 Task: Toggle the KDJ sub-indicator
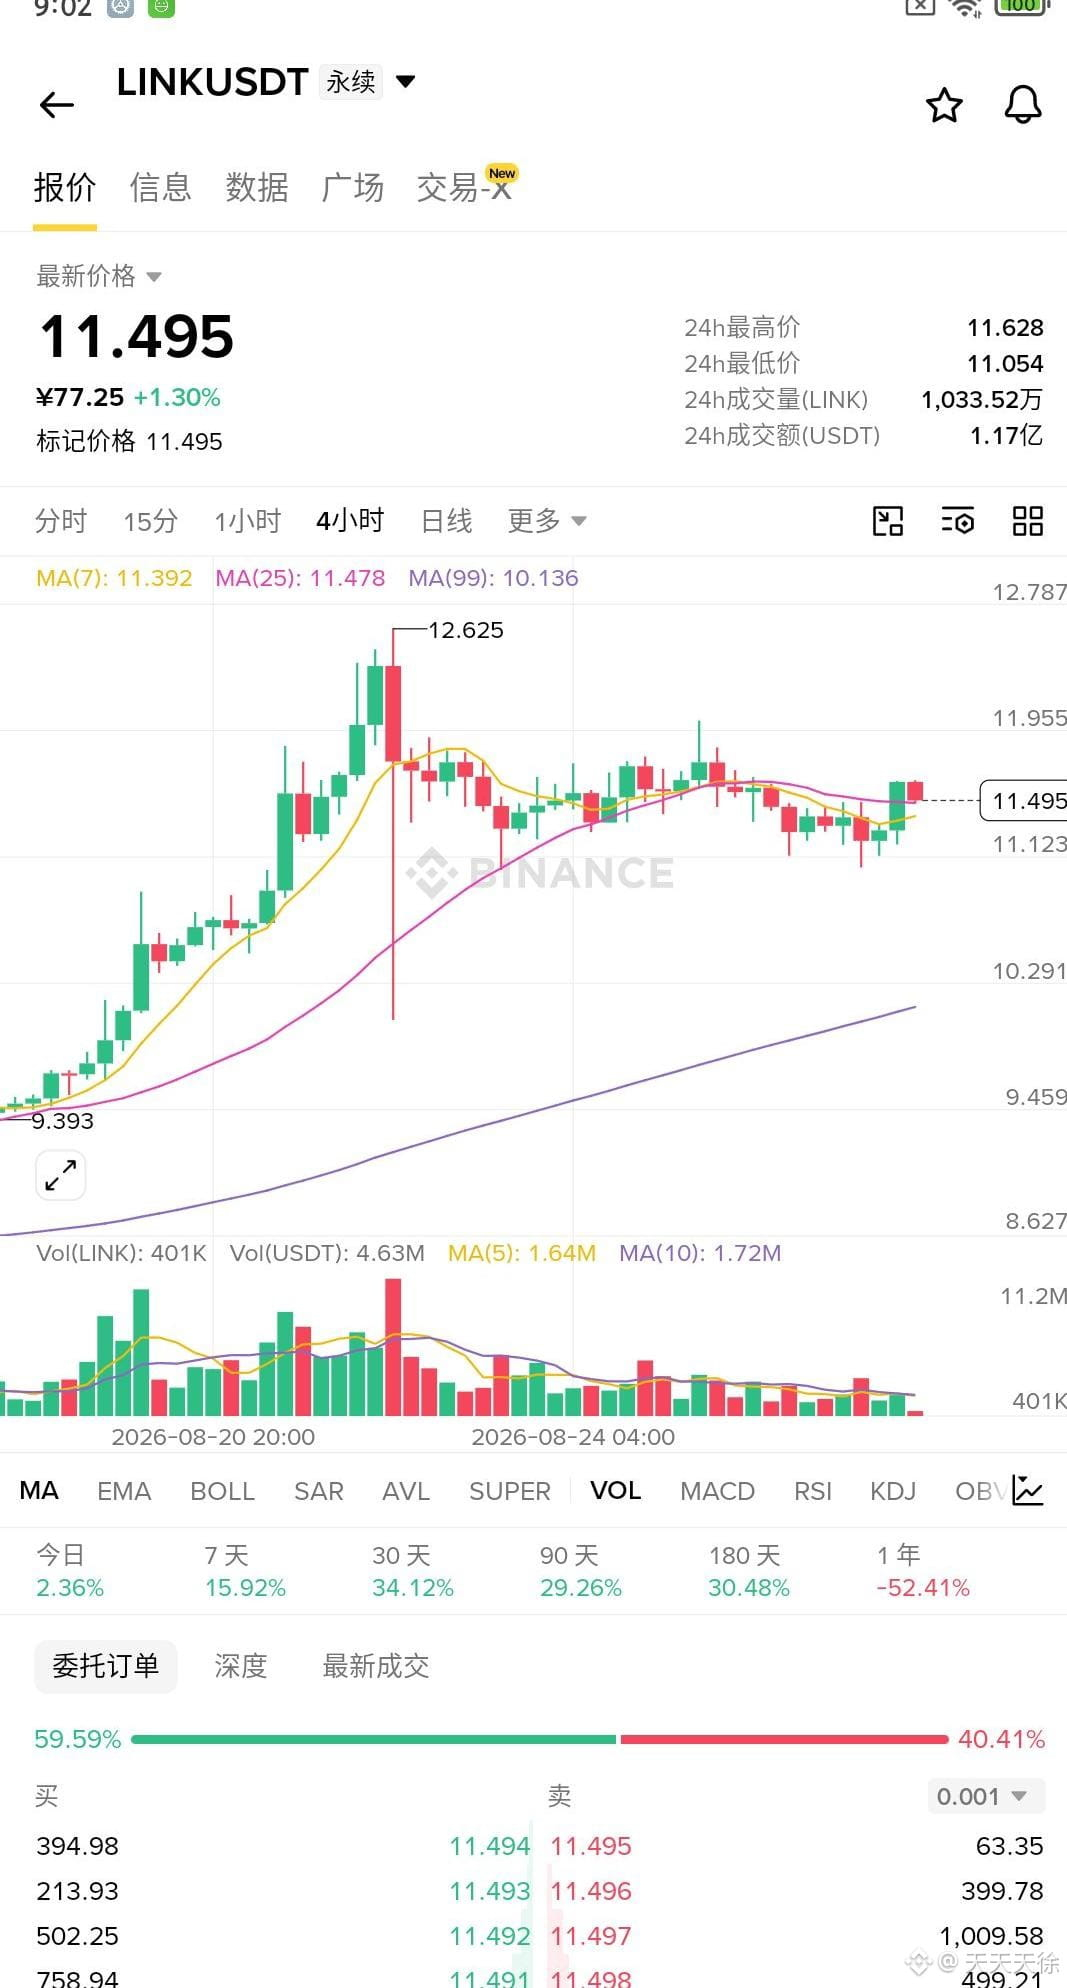pos(893,1491)
